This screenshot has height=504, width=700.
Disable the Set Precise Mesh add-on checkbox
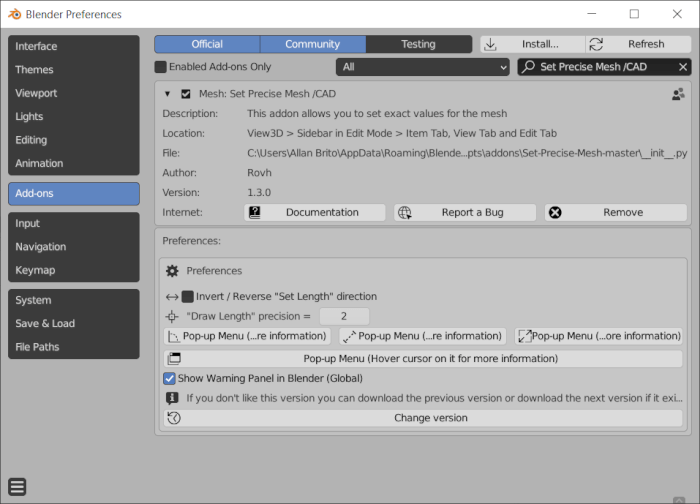(x=186, y=94)
